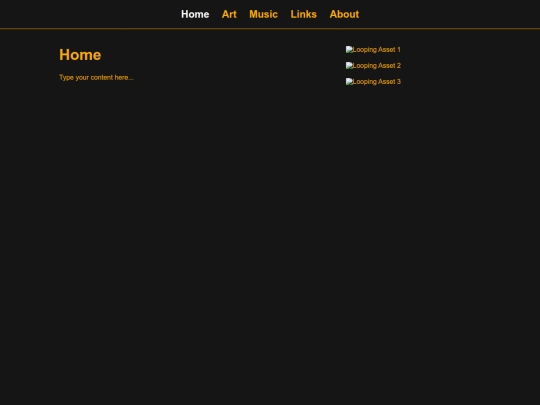This screenshot has width=540, height=405.
Task: Select the Looping Asset 2 image
Action: (x=373, y=65)
